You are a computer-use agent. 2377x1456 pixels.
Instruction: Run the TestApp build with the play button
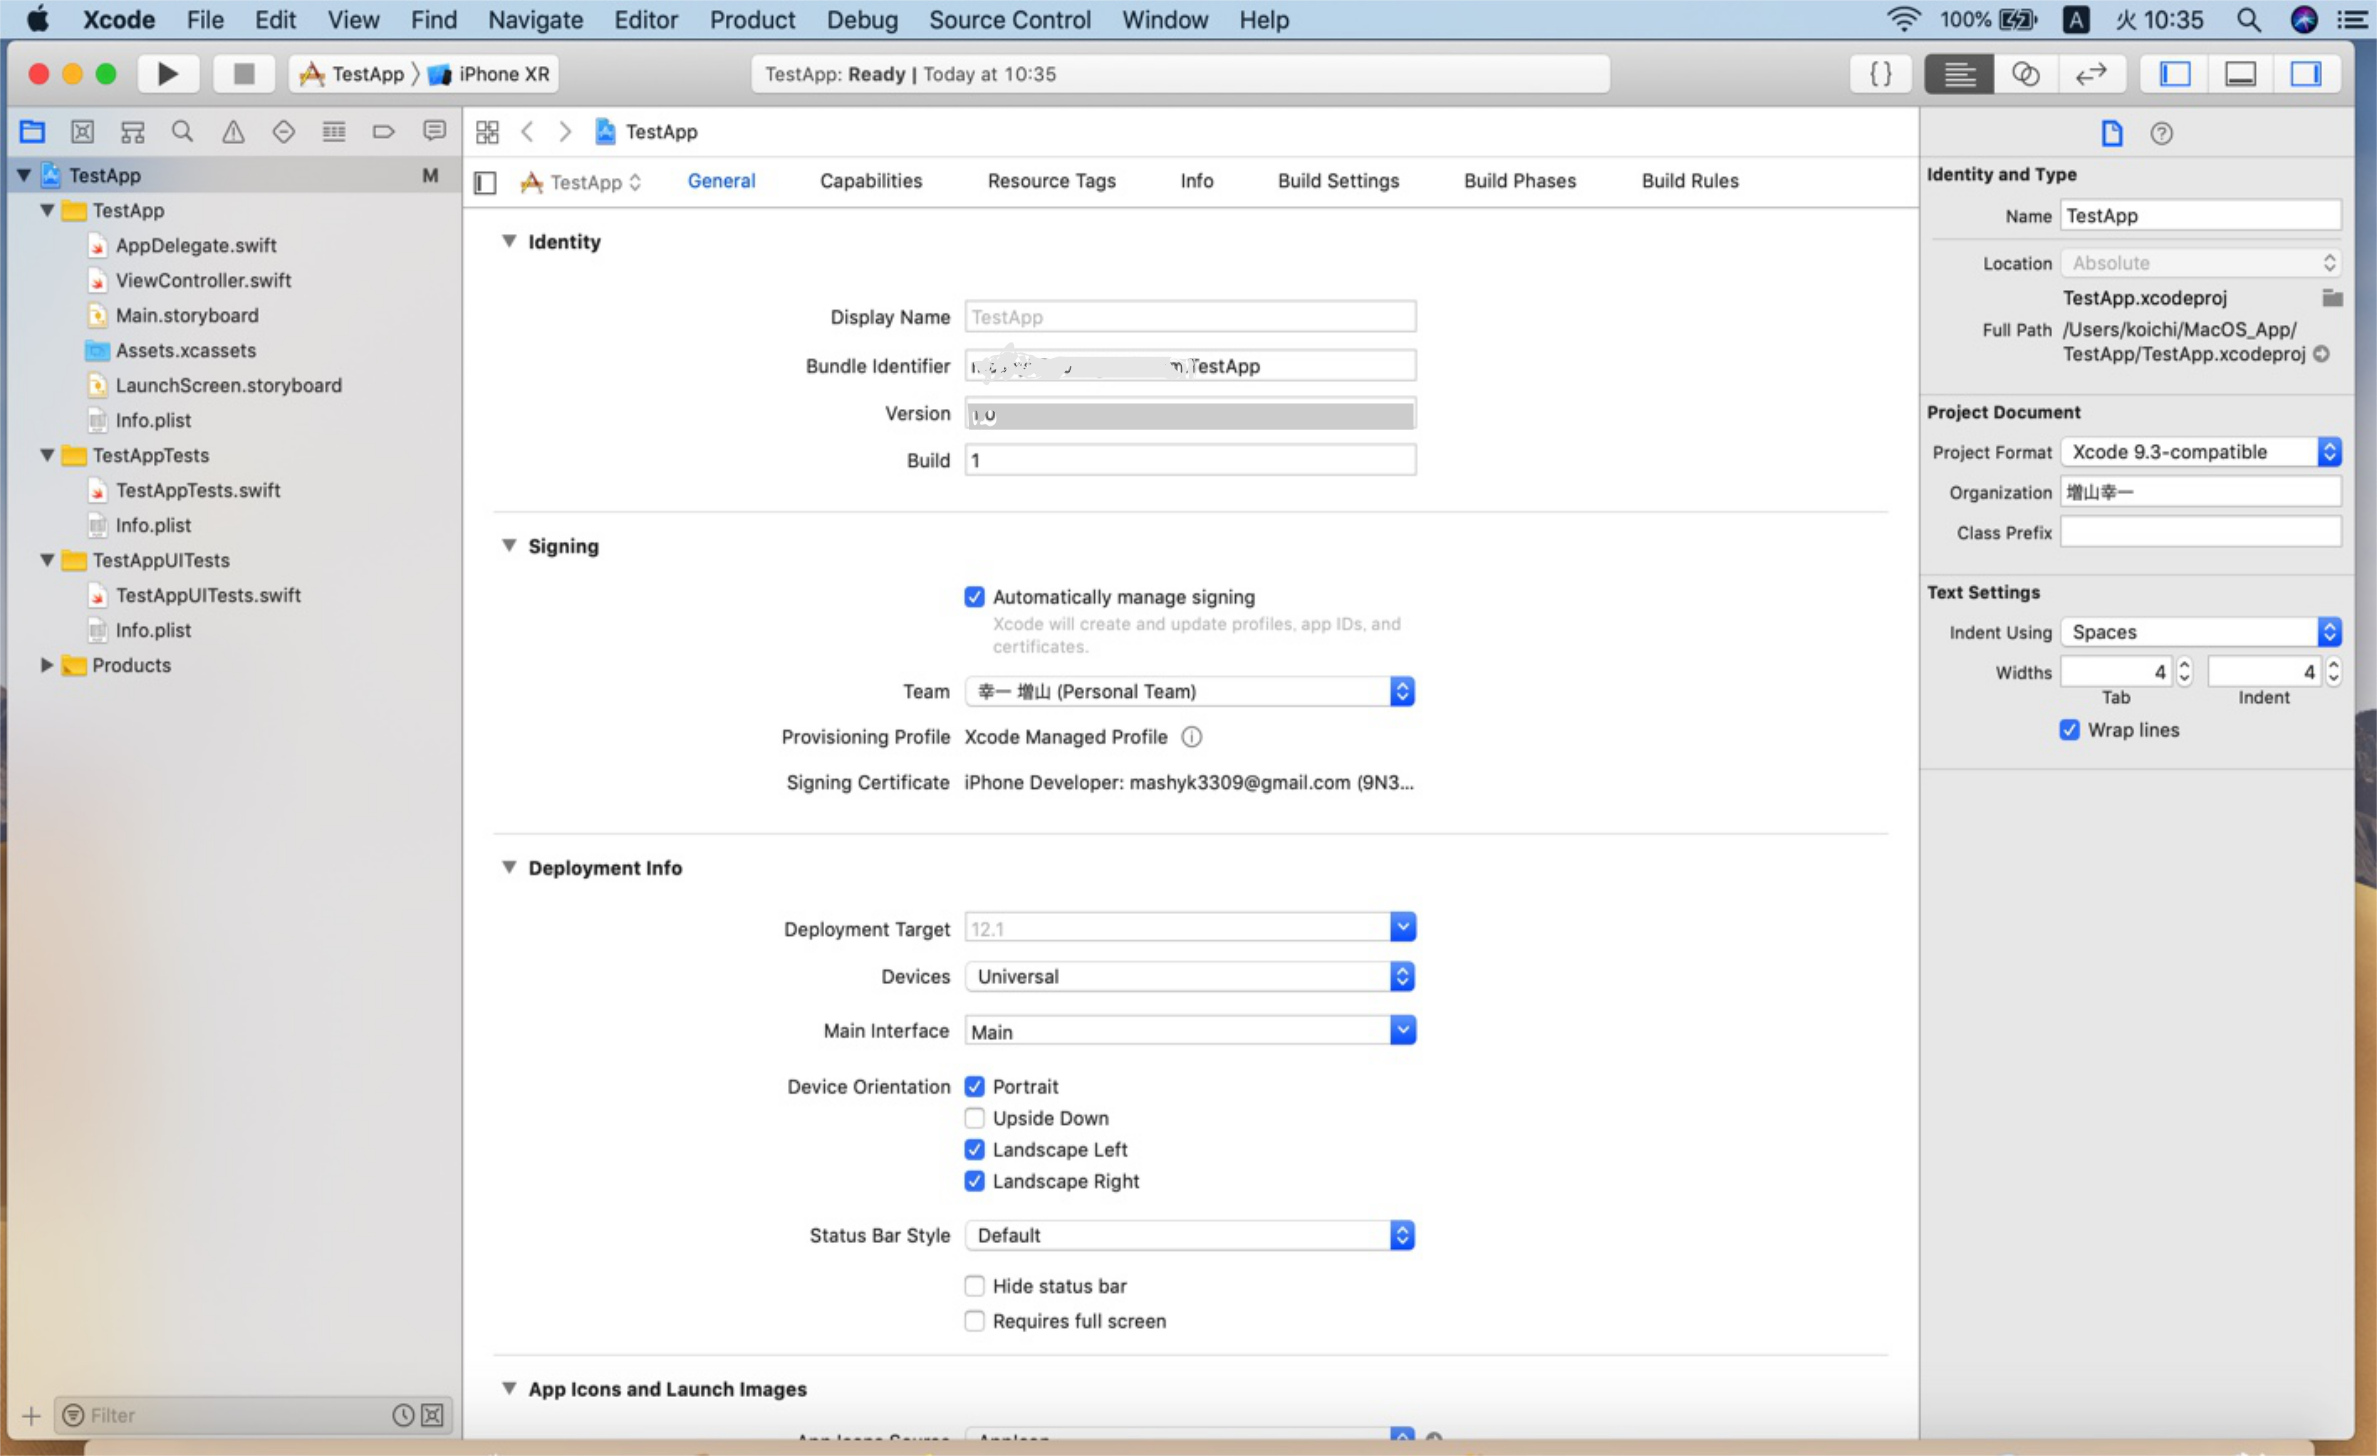168,74
